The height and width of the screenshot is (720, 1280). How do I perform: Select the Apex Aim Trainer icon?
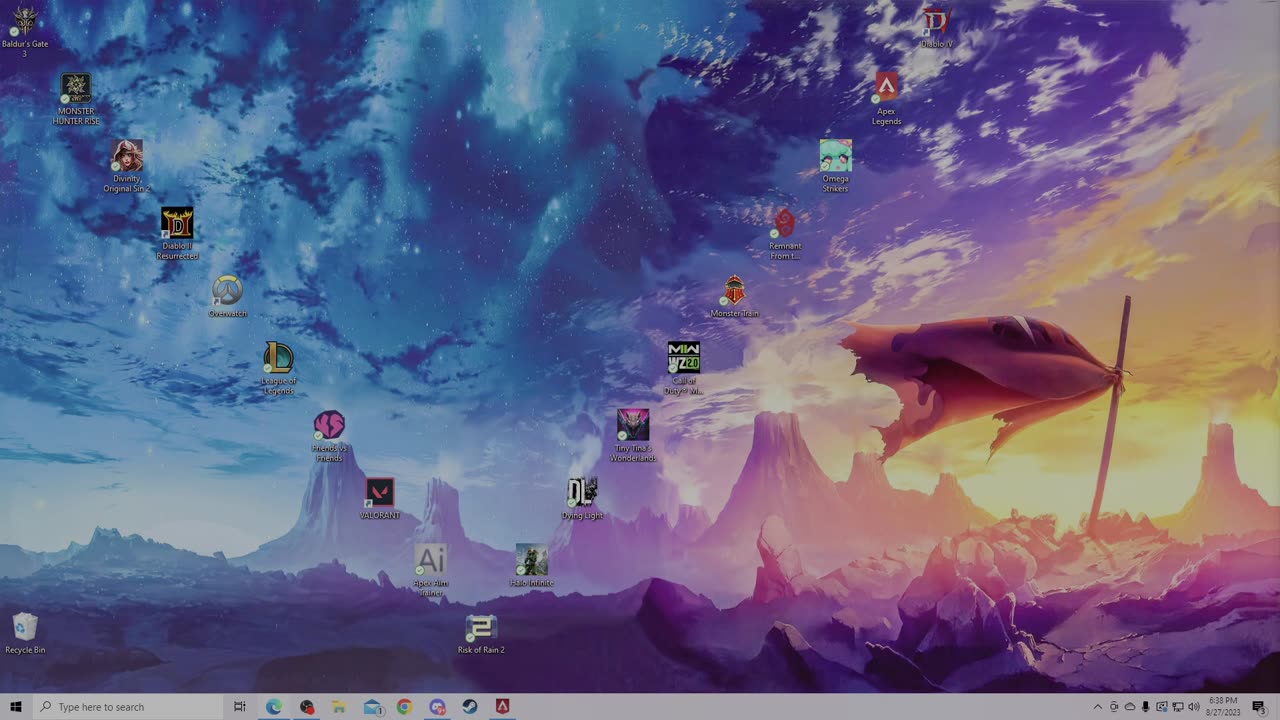[430, 571]
